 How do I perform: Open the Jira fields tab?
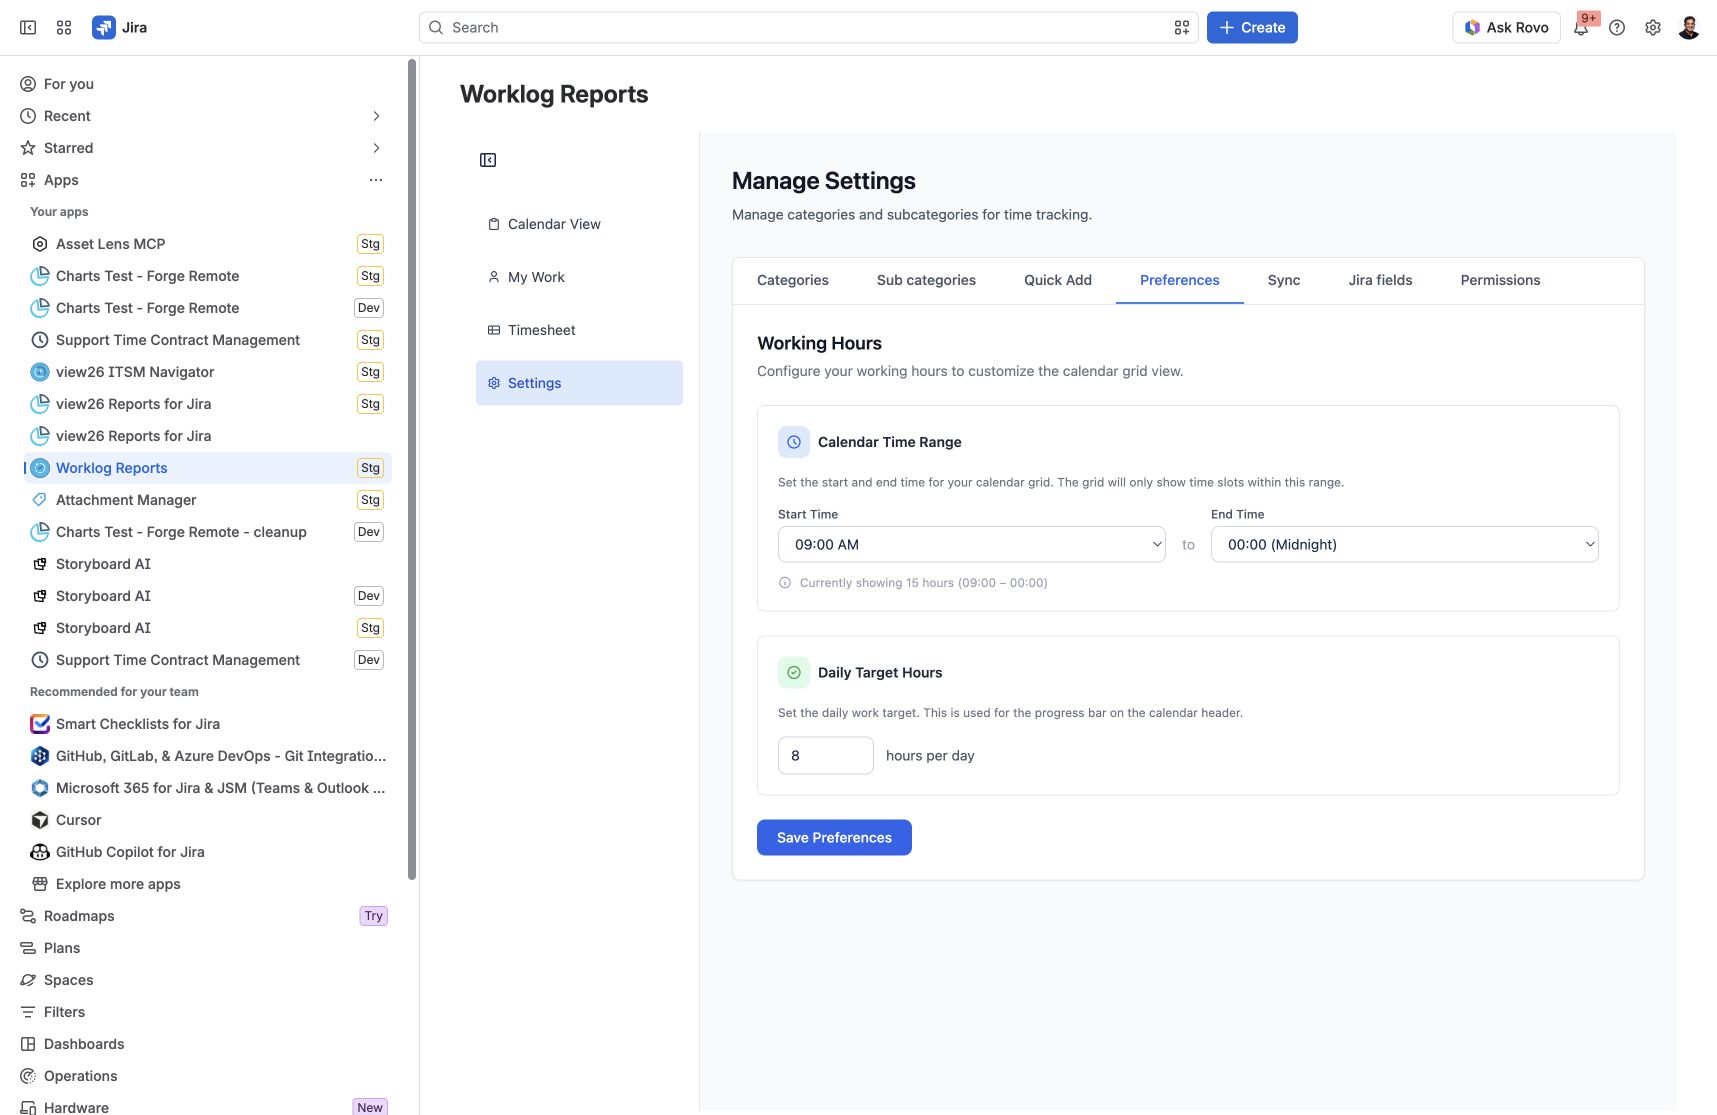pyautogui.click(x=1380, y=280)
